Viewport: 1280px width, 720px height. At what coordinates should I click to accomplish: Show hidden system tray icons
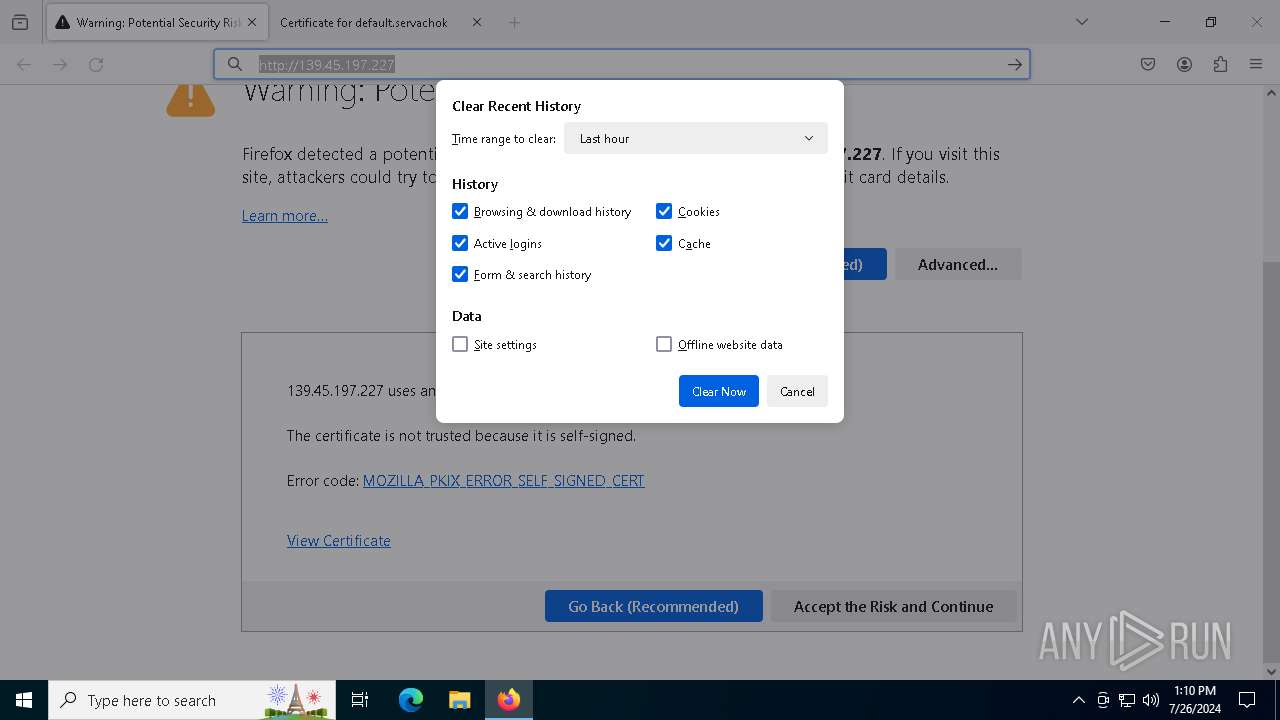click(x=1078, y=700)
